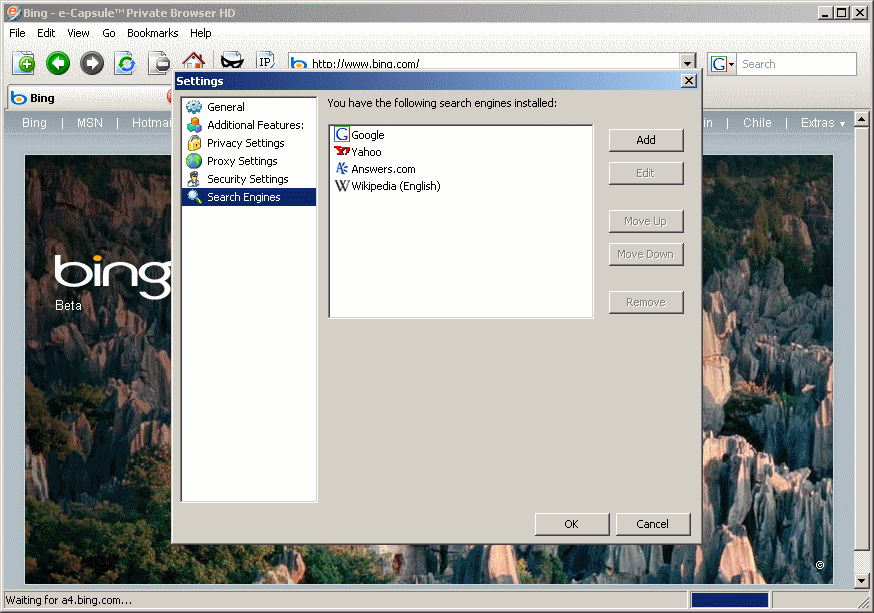The width and height of the screenshot is (874, 613).
Task: Select Google in the installed engines list
Action: click(367, 135)
